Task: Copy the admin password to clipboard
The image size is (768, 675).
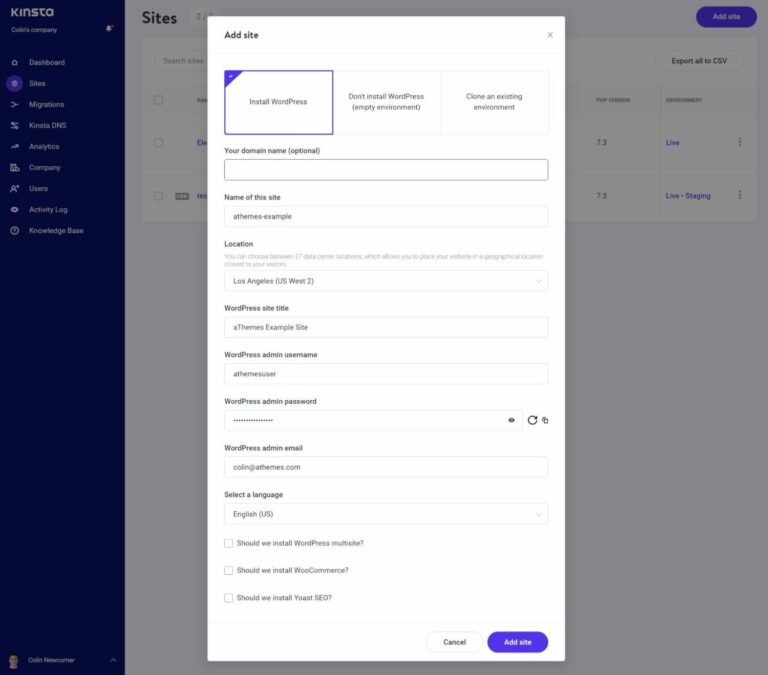Action: pyautogui.click(x=545, y=420)
